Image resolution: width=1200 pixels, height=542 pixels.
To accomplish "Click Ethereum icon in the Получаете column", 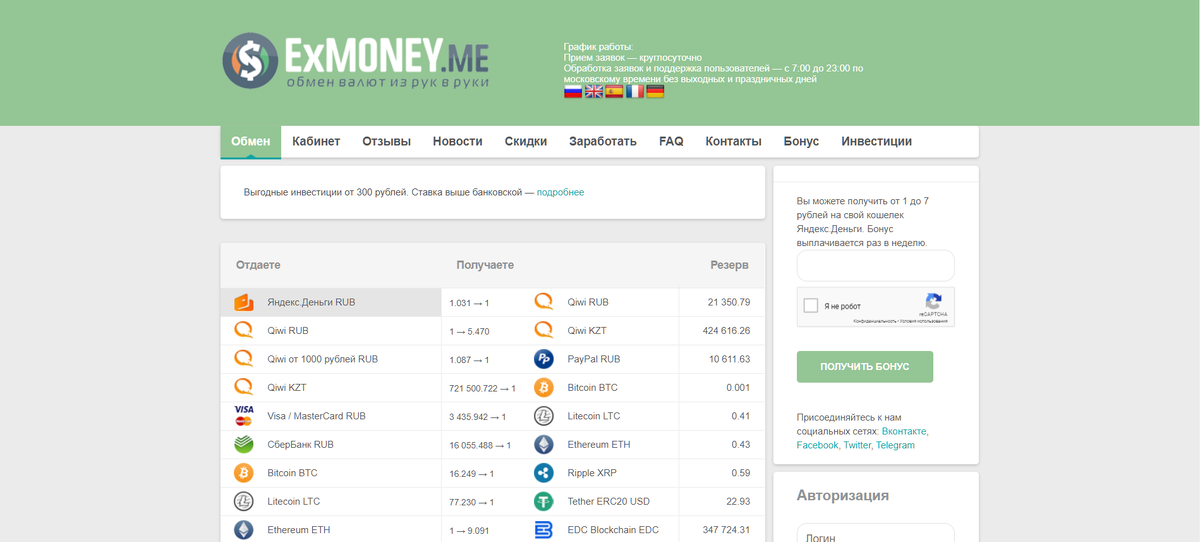I will pos(544,444).
